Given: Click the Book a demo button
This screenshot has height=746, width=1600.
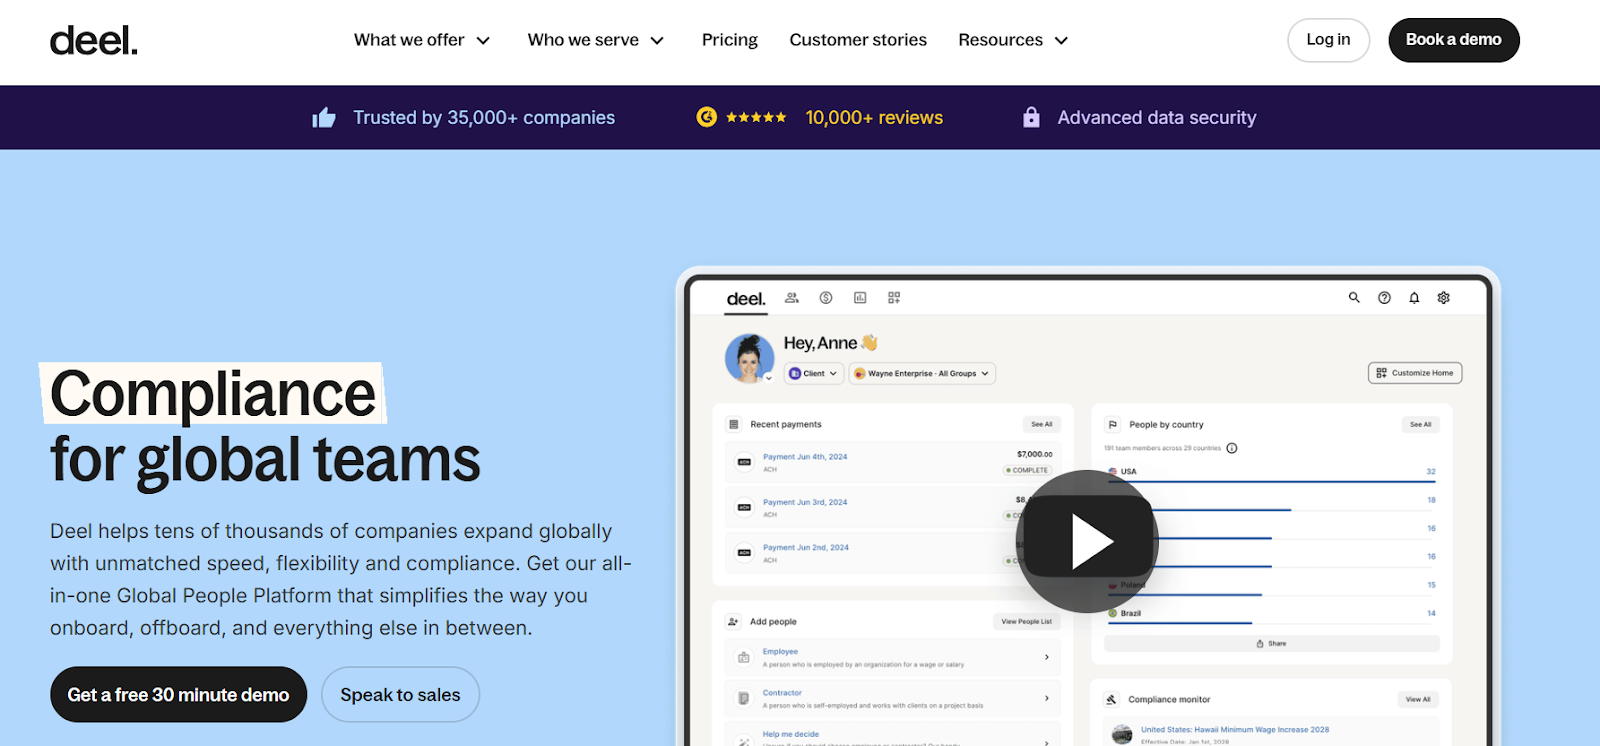Looking at the screenshot, I should [x=1454, y=40].
